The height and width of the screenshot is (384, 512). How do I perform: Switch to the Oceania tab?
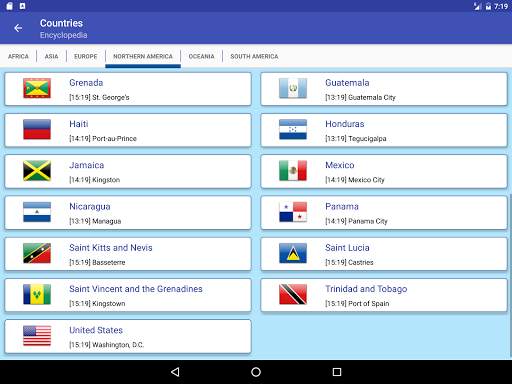click(202, 56)
